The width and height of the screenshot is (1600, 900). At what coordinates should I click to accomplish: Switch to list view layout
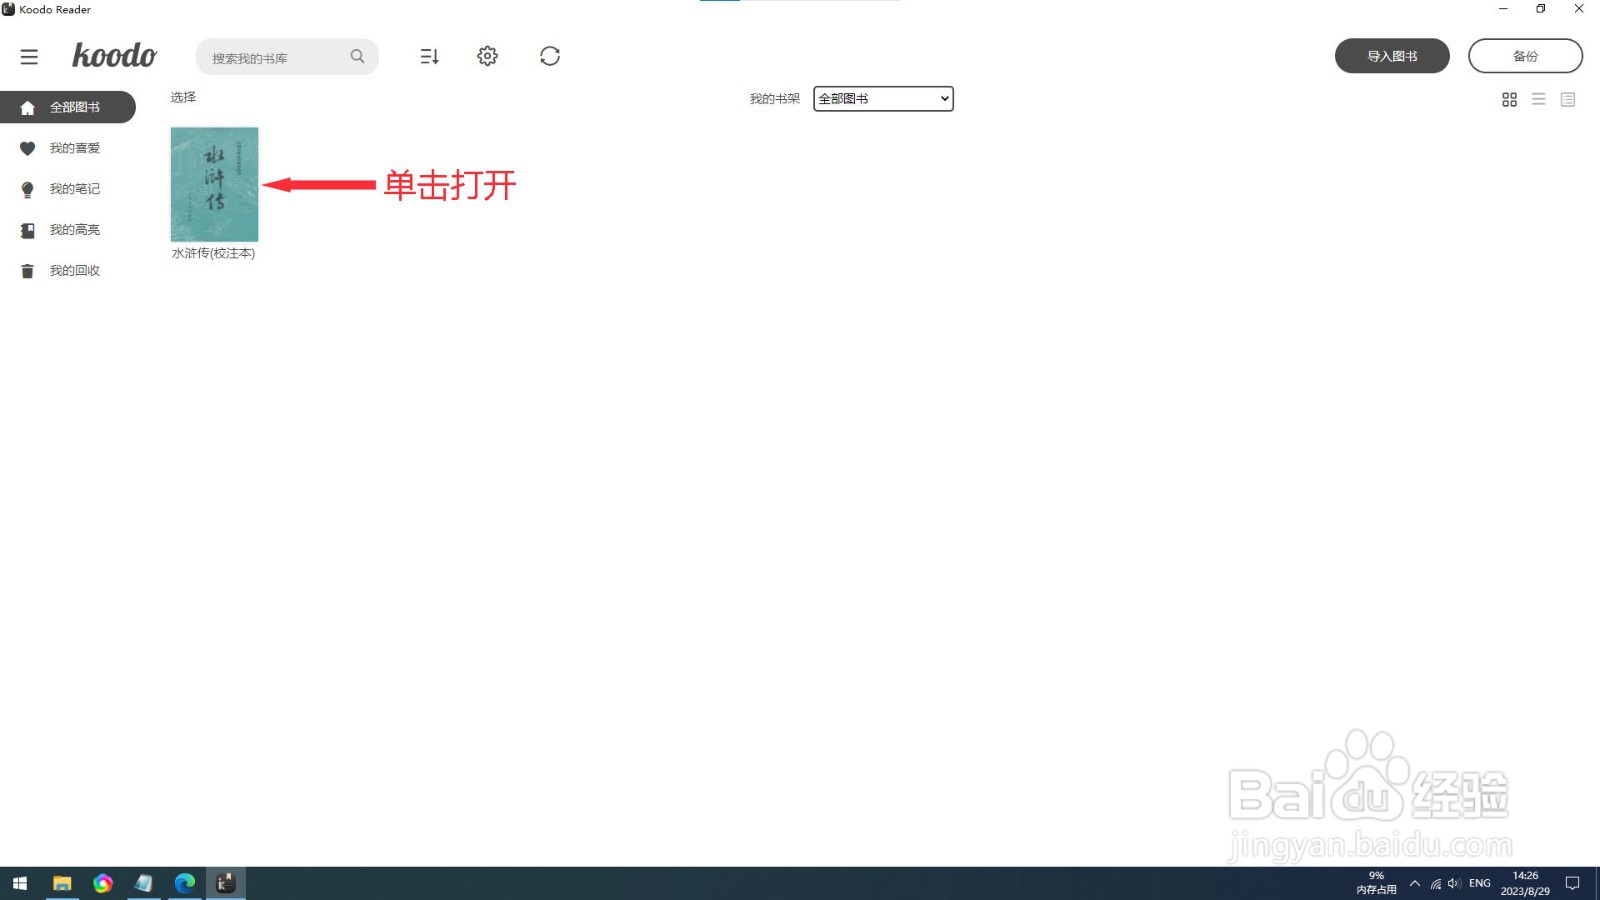click(x=1539, y=99)
